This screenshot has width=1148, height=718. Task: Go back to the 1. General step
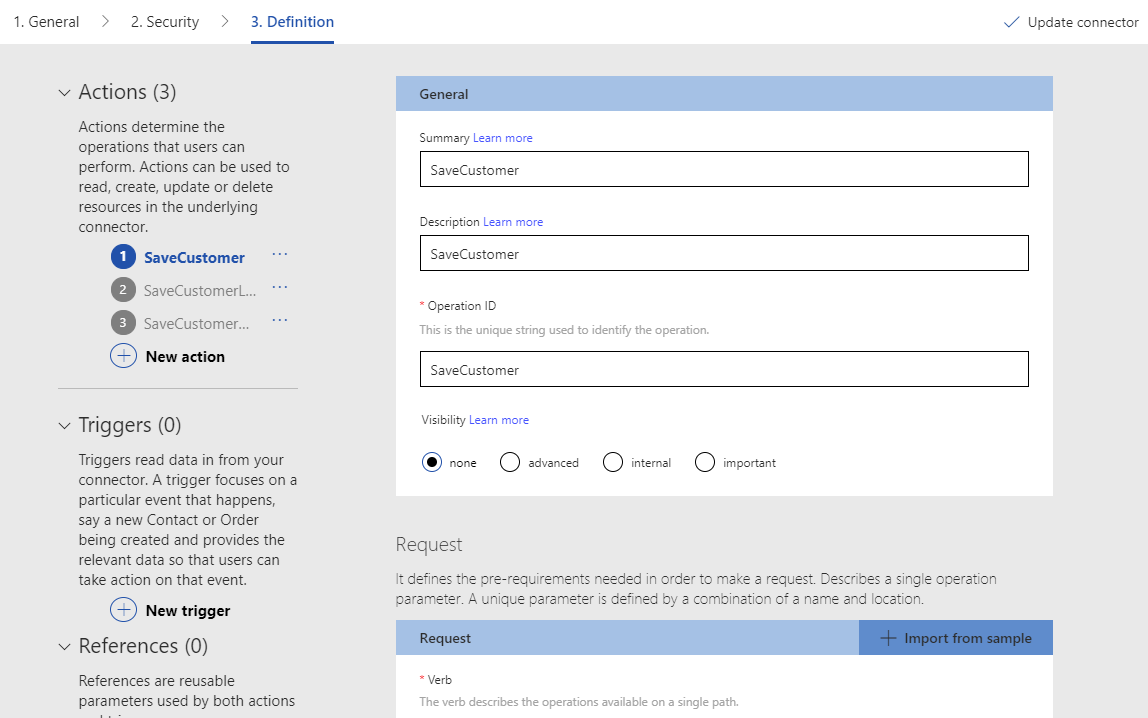click(45, 21)
